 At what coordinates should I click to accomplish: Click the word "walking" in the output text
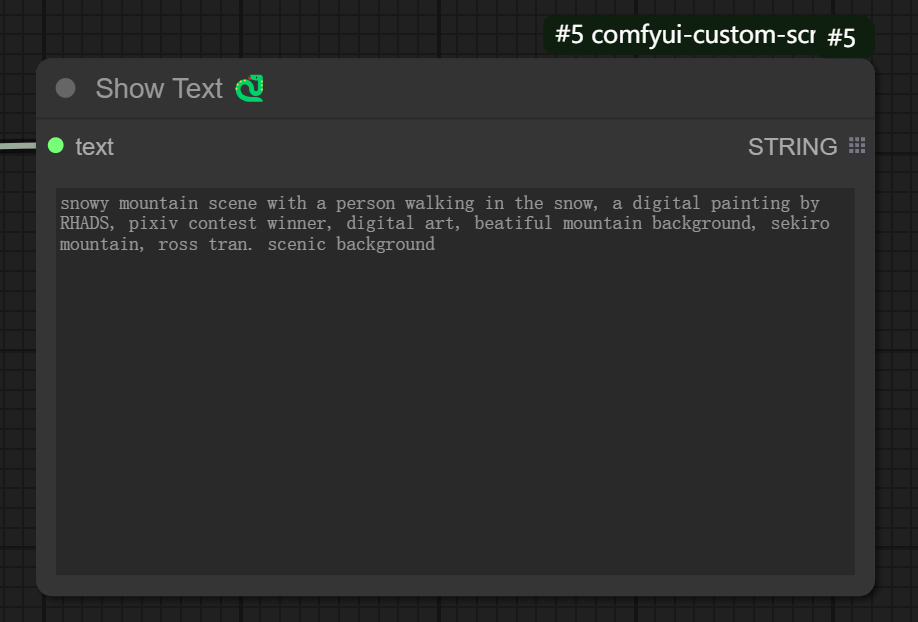tap(440, 203)
